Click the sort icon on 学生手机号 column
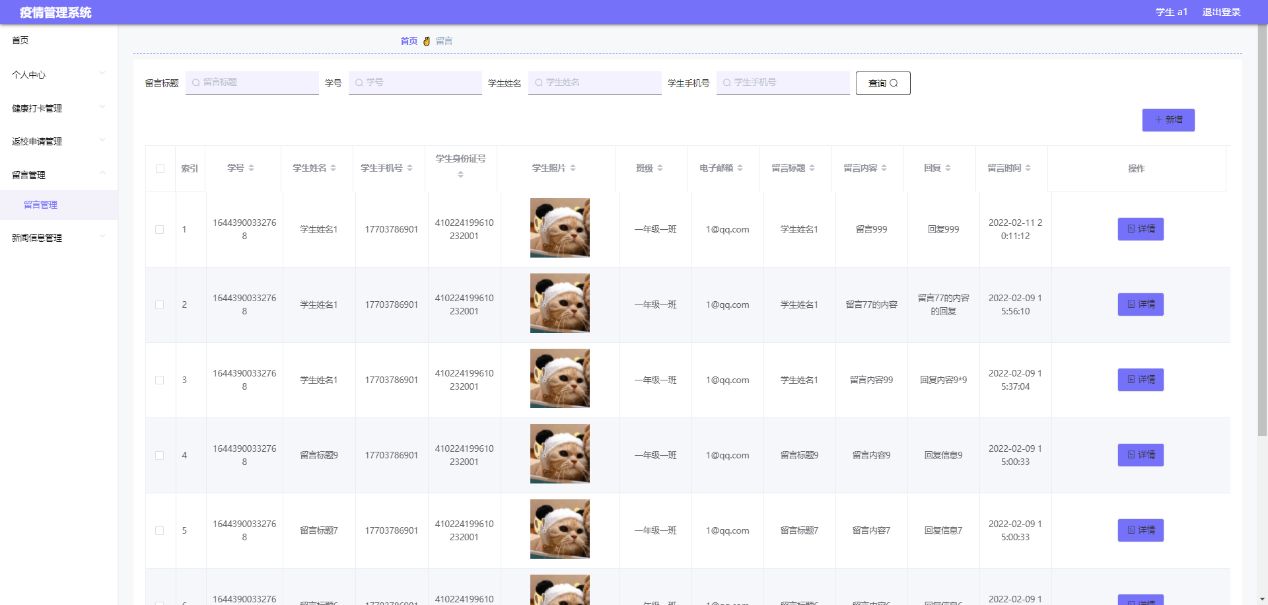Image resolution: width=1268 pixels, height=605 pixels. coord(411,168)
